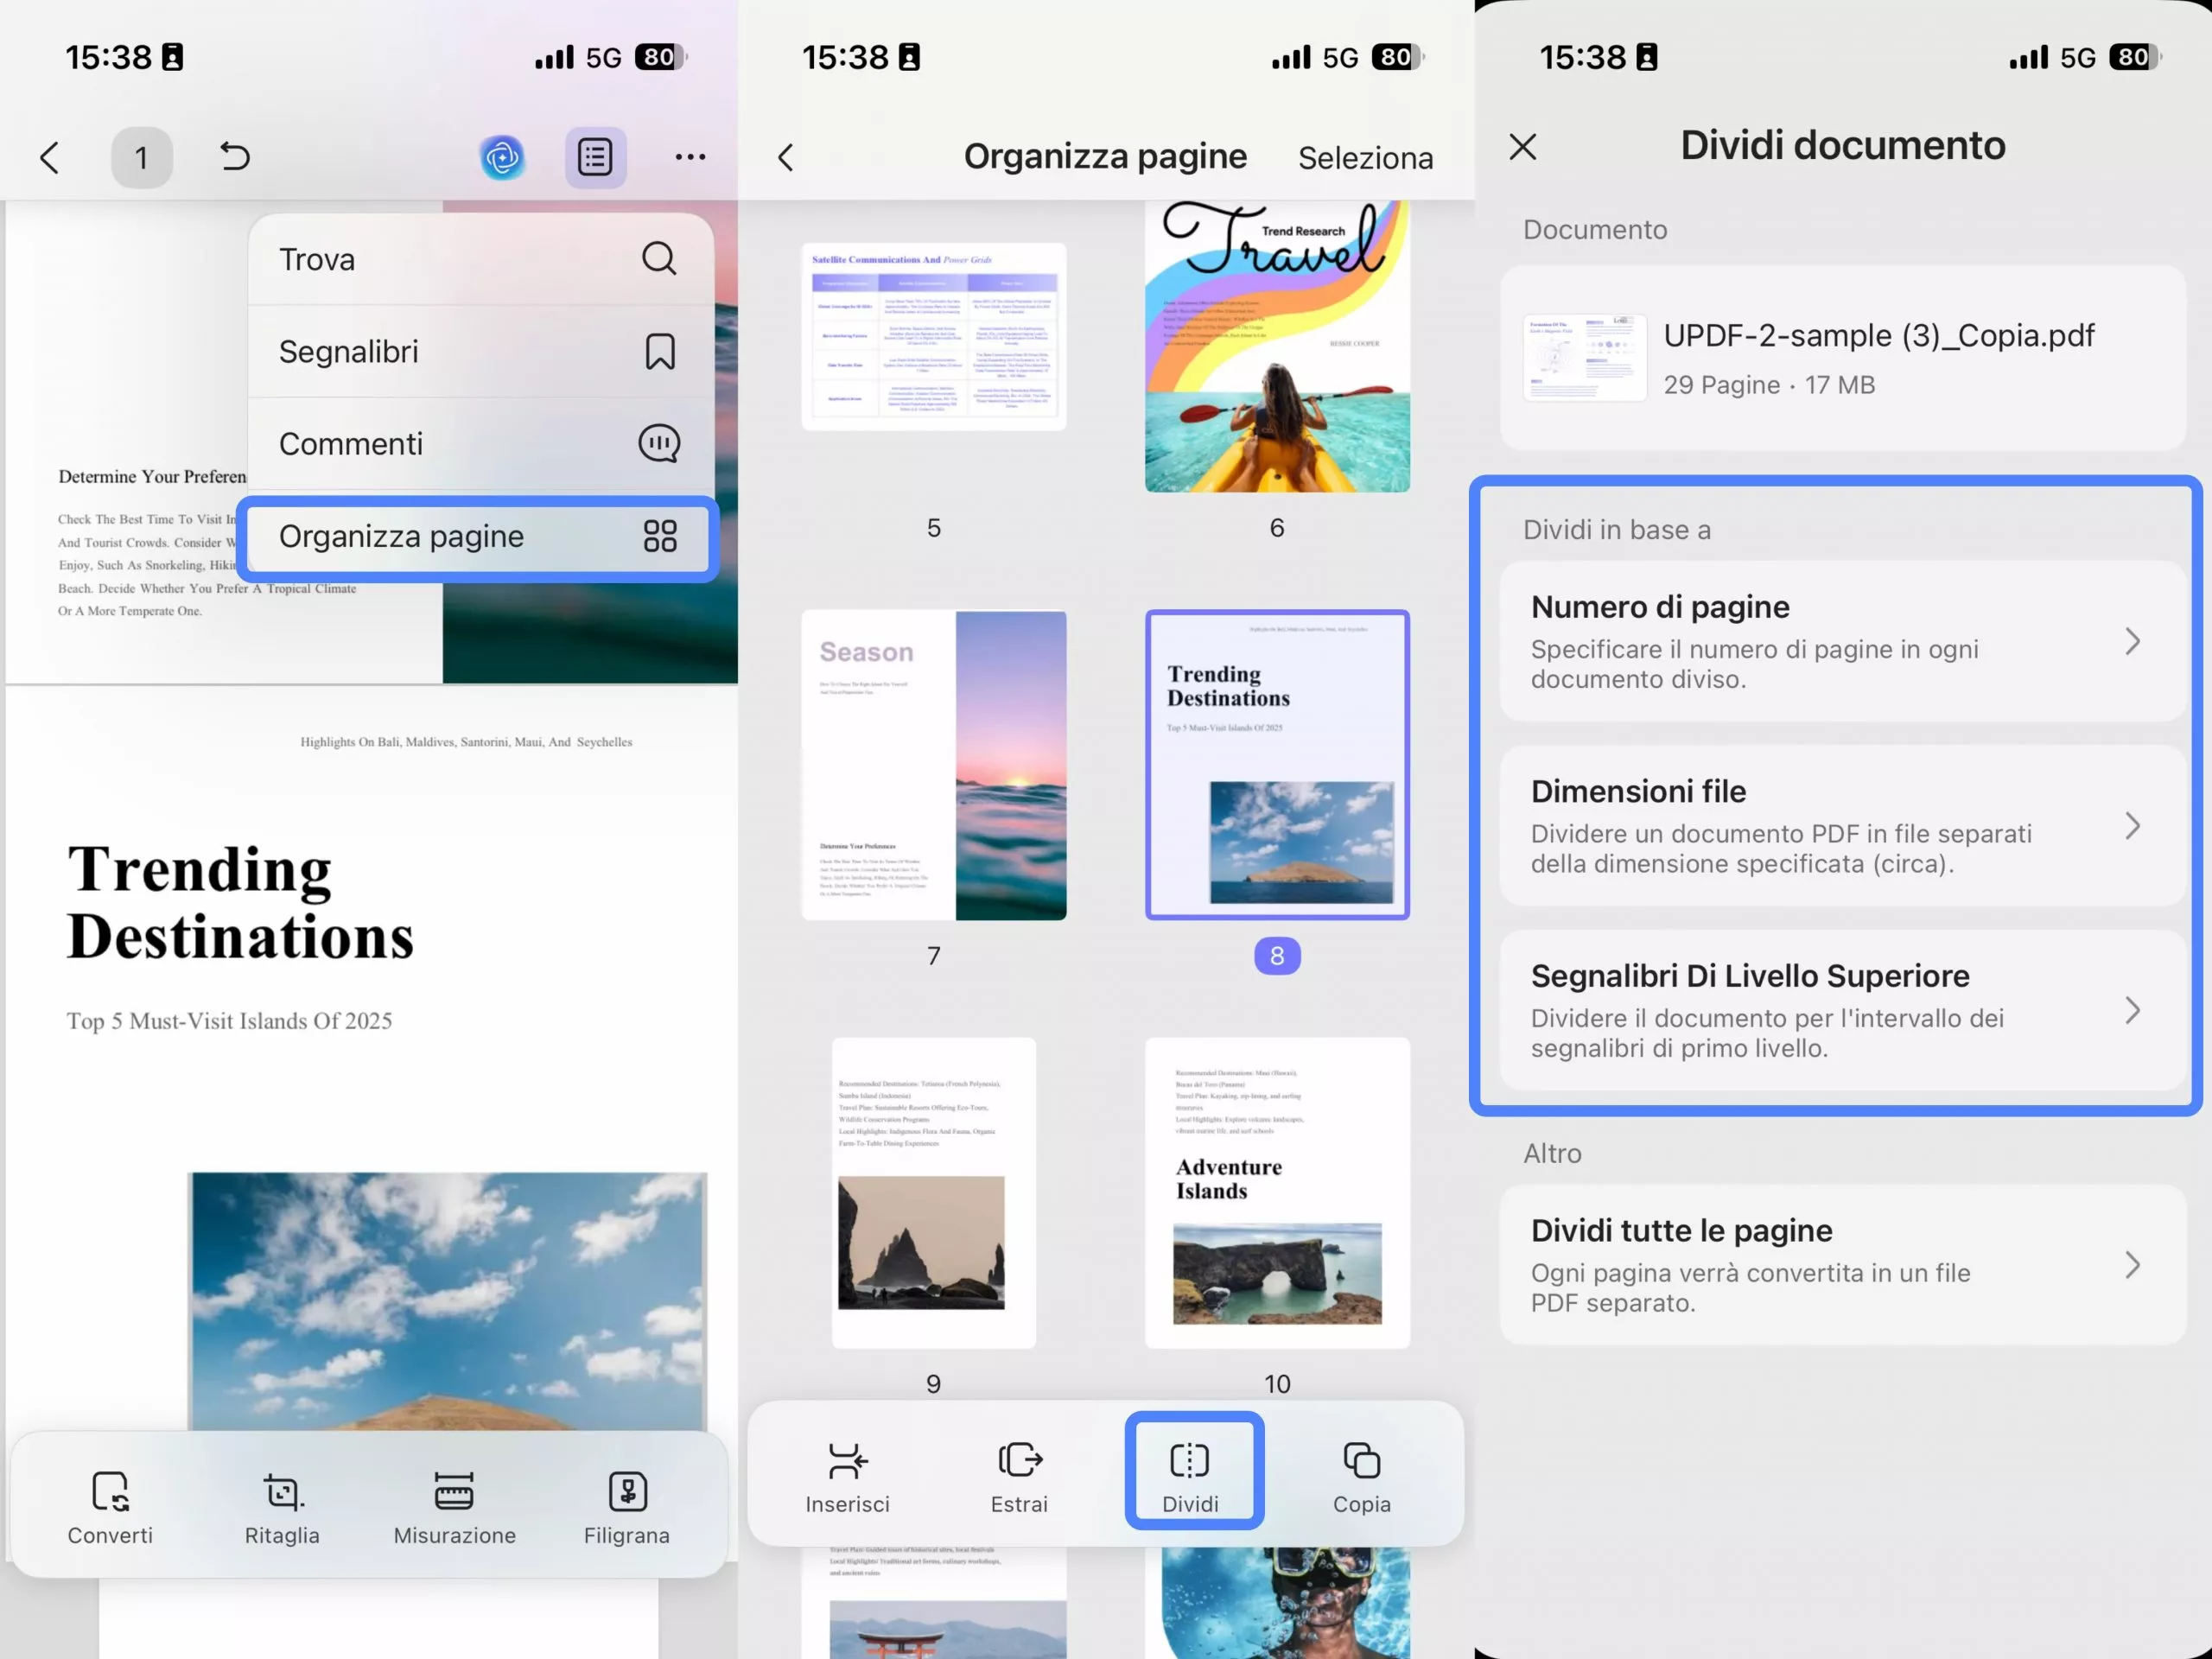Open Segnalibri Di Livello Superiore option

point(1842,1010)
